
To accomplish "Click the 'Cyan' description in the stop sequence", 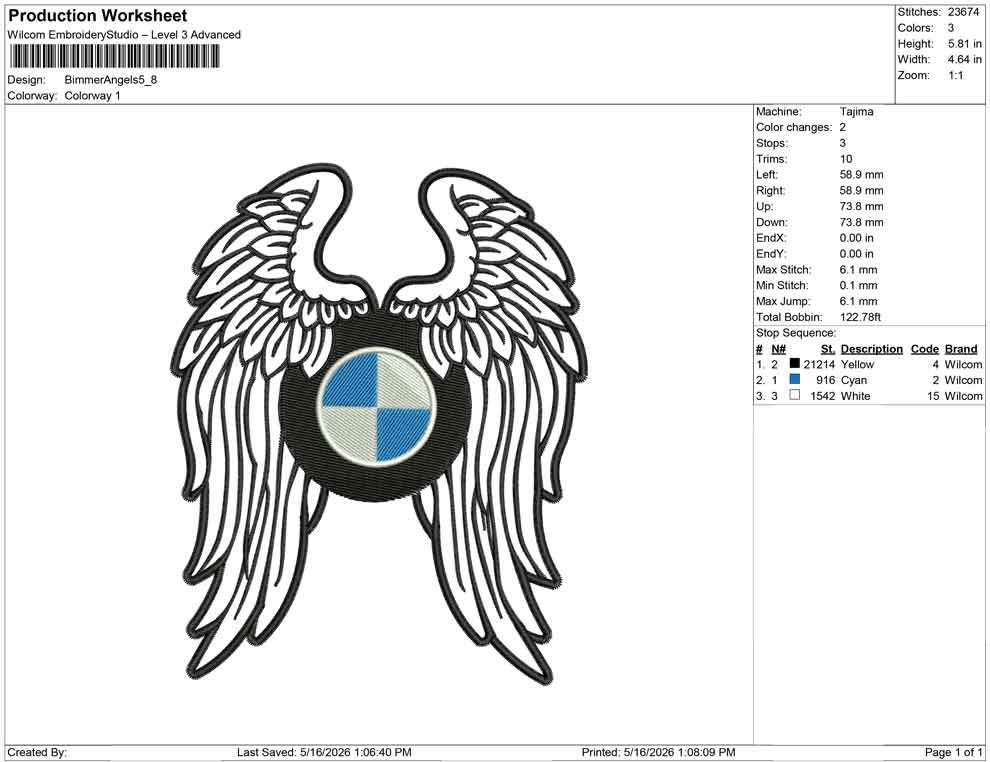I will coord(854,380).
